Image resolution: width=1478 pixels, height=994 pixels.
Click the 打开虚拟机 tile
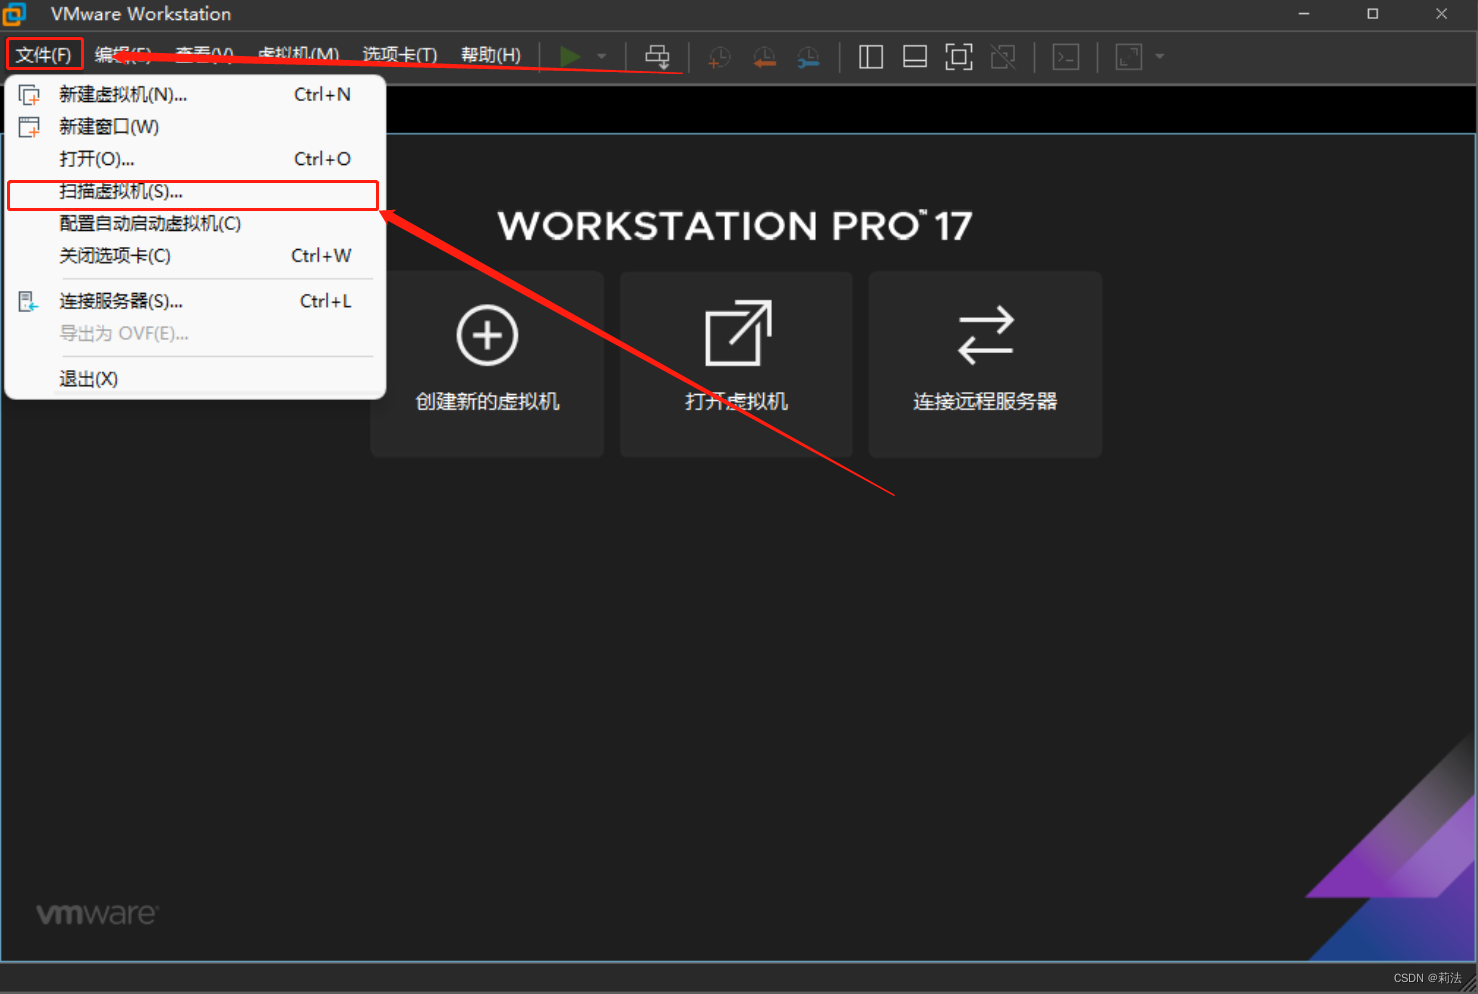pos(736,364)
